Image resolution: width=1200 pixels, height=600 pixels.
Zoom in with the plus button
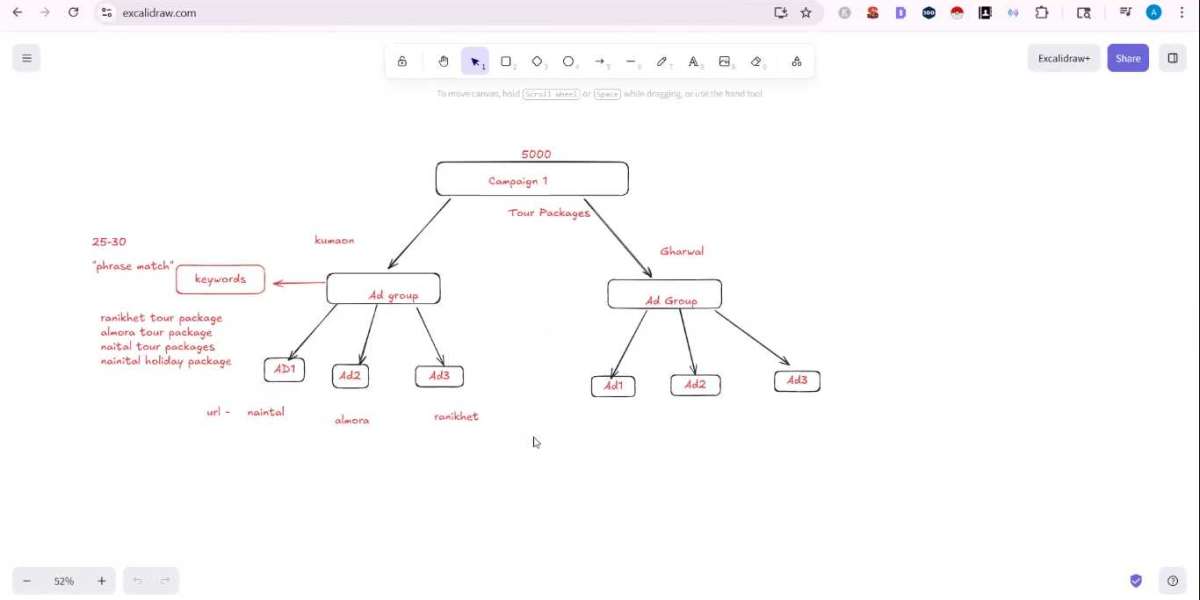(x=101, y=581)
